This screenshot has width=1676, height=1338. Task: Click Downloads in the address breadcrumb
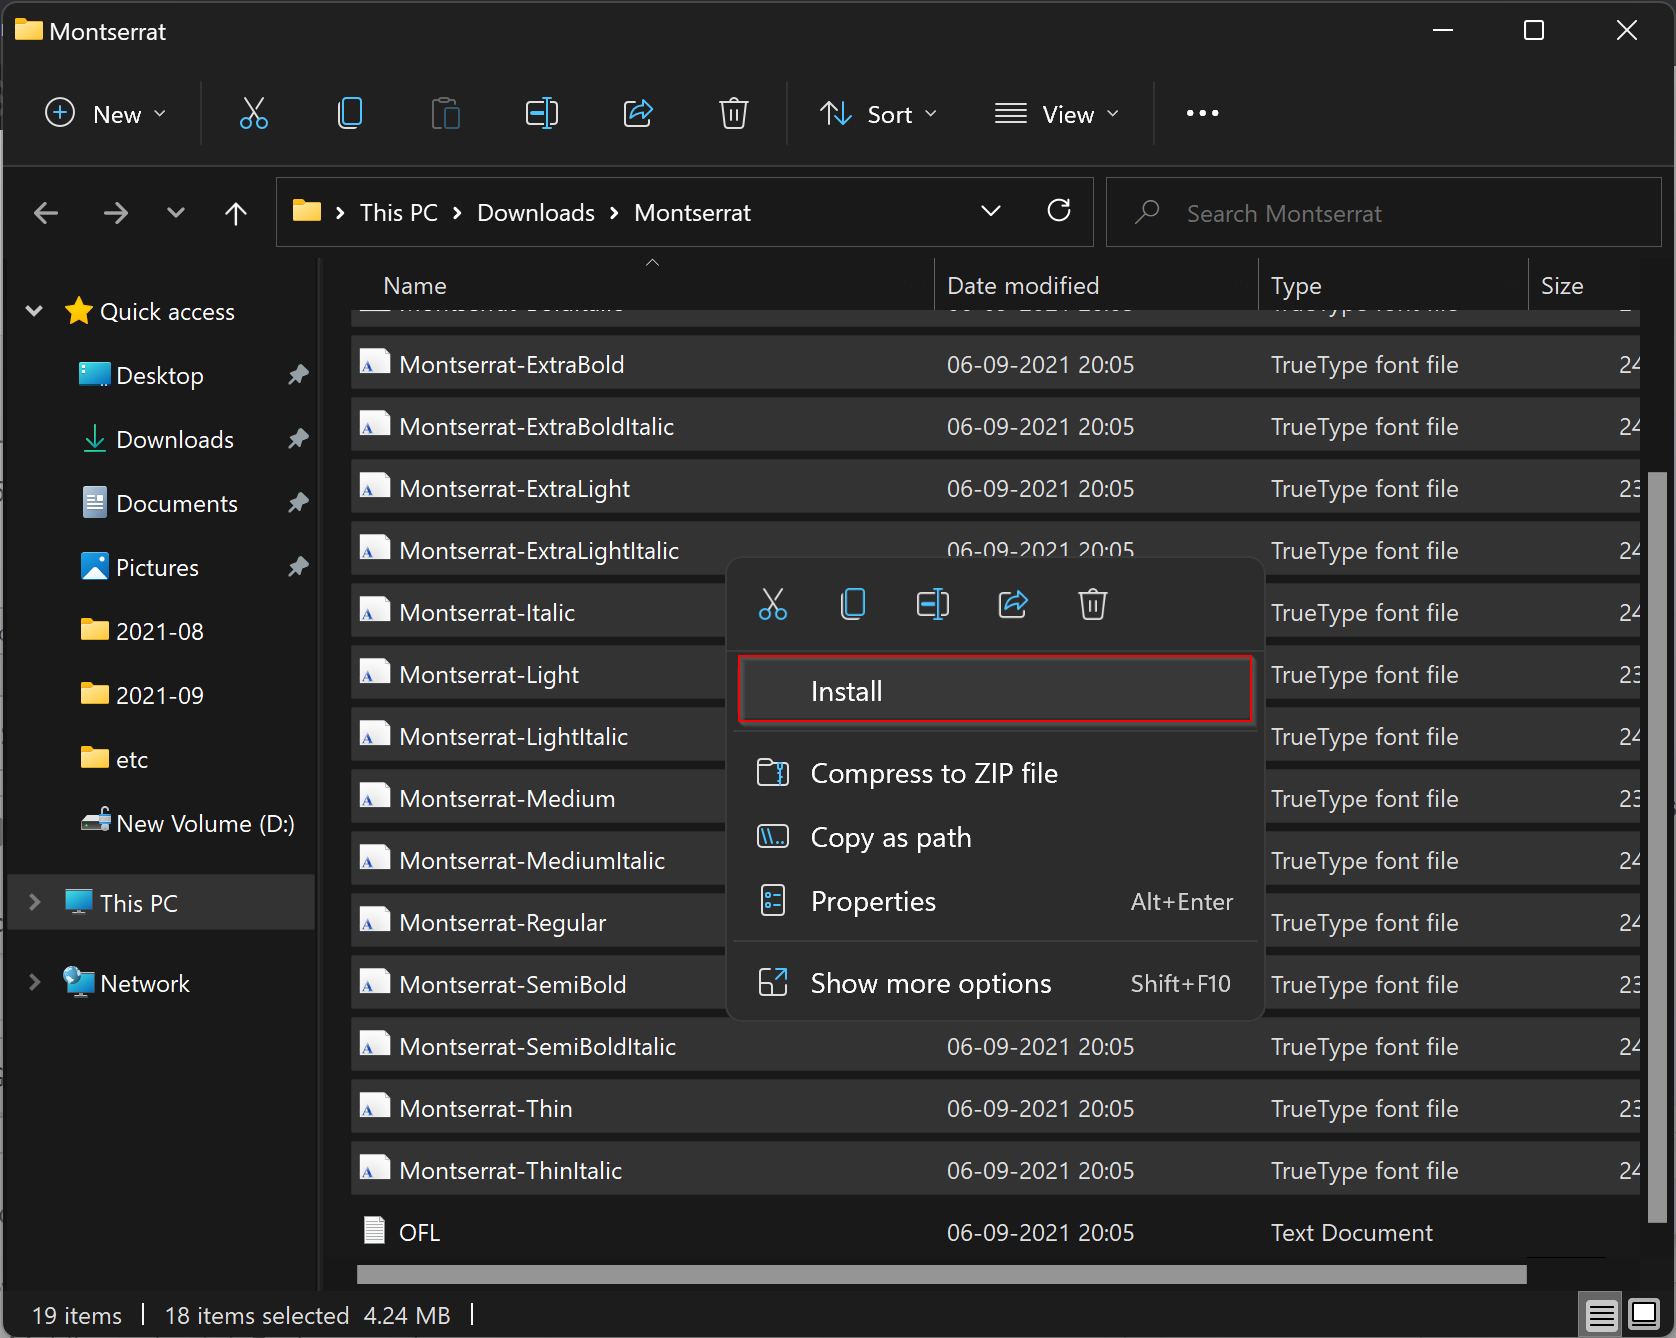(536, 213)
